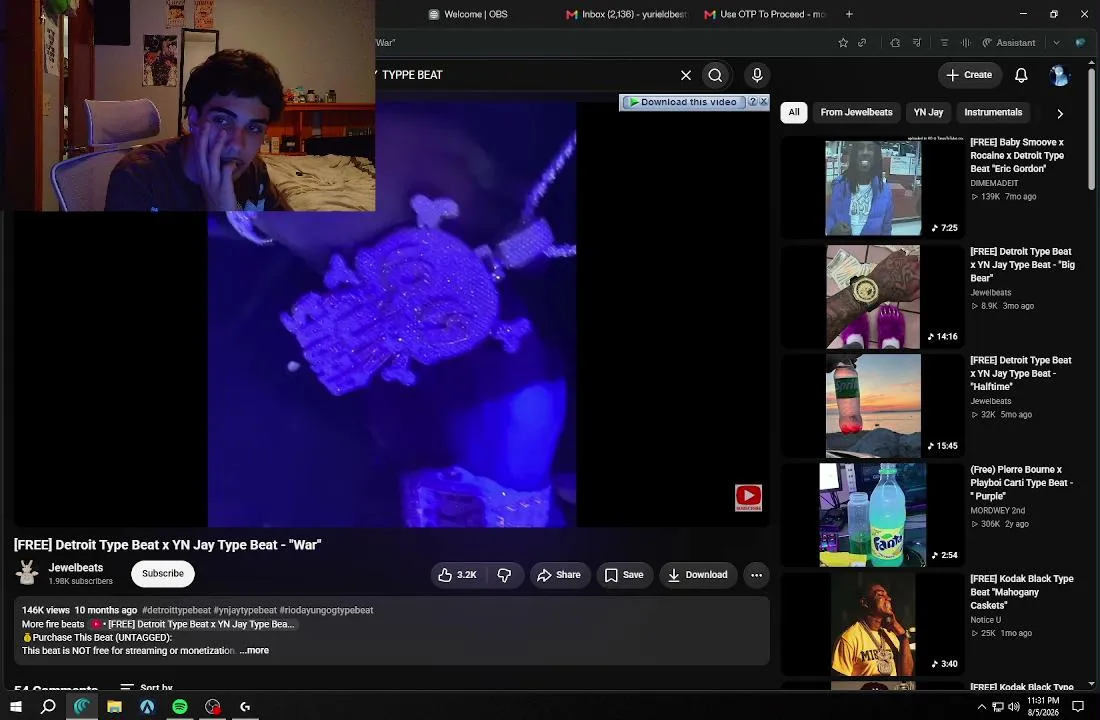Switch to the Gmail Inbox tab
The image size is (1100, 720).
(x=626, y=14)
